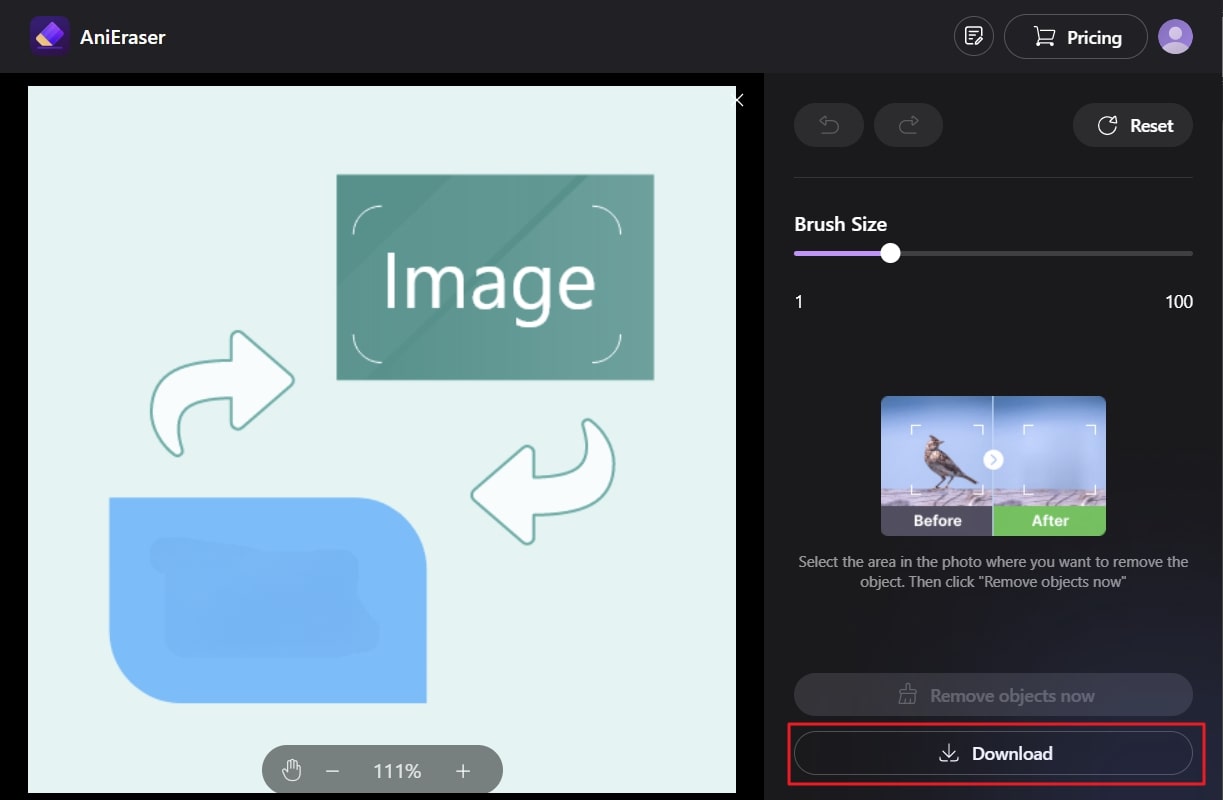Click the AniEraser title text
Screen dimensions: 1223x800
pyautogui.click(x=123, y=37)
